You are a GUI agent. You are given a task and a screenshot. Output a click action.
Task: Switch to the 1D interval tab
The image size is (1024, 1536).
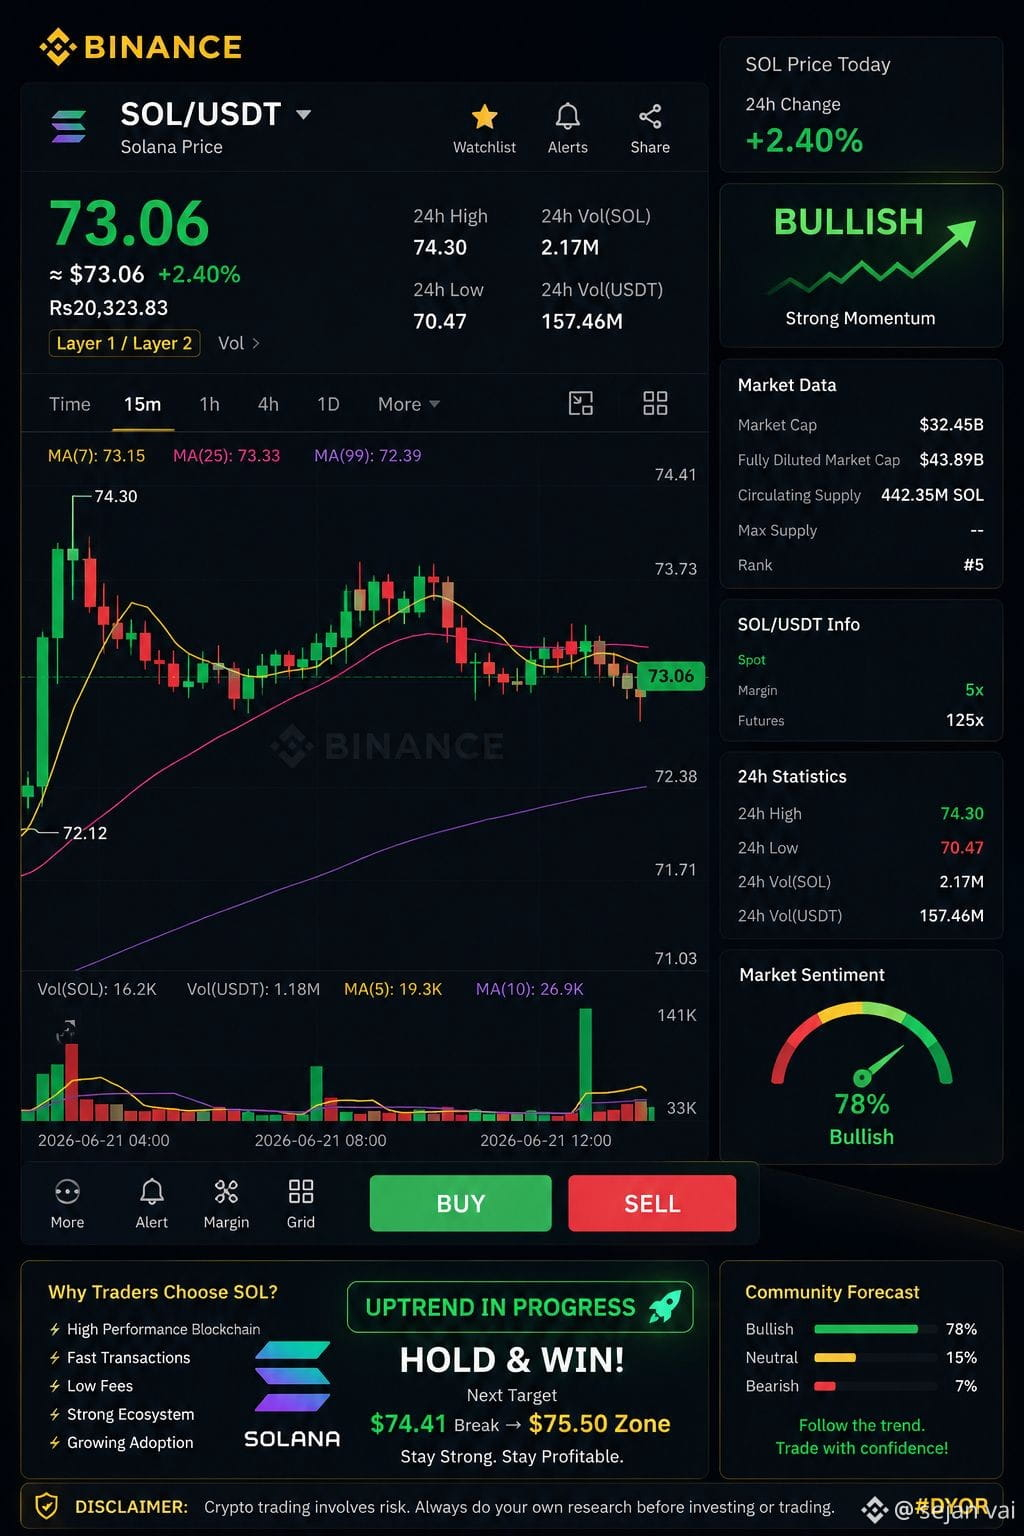point(328,404)
